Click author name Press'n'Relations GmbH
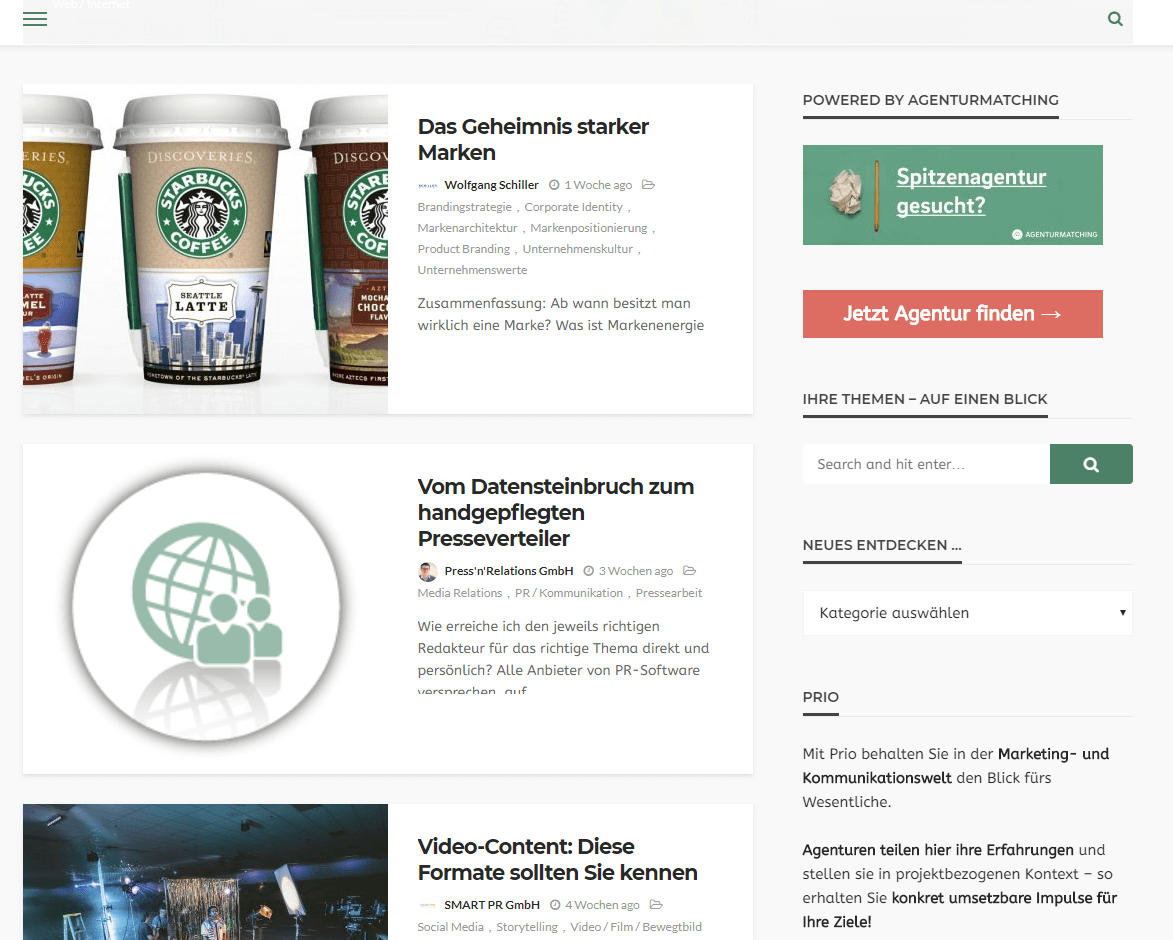Viewport: 1173px width, 940px height. pyautogui.click(x=509, y=571)
